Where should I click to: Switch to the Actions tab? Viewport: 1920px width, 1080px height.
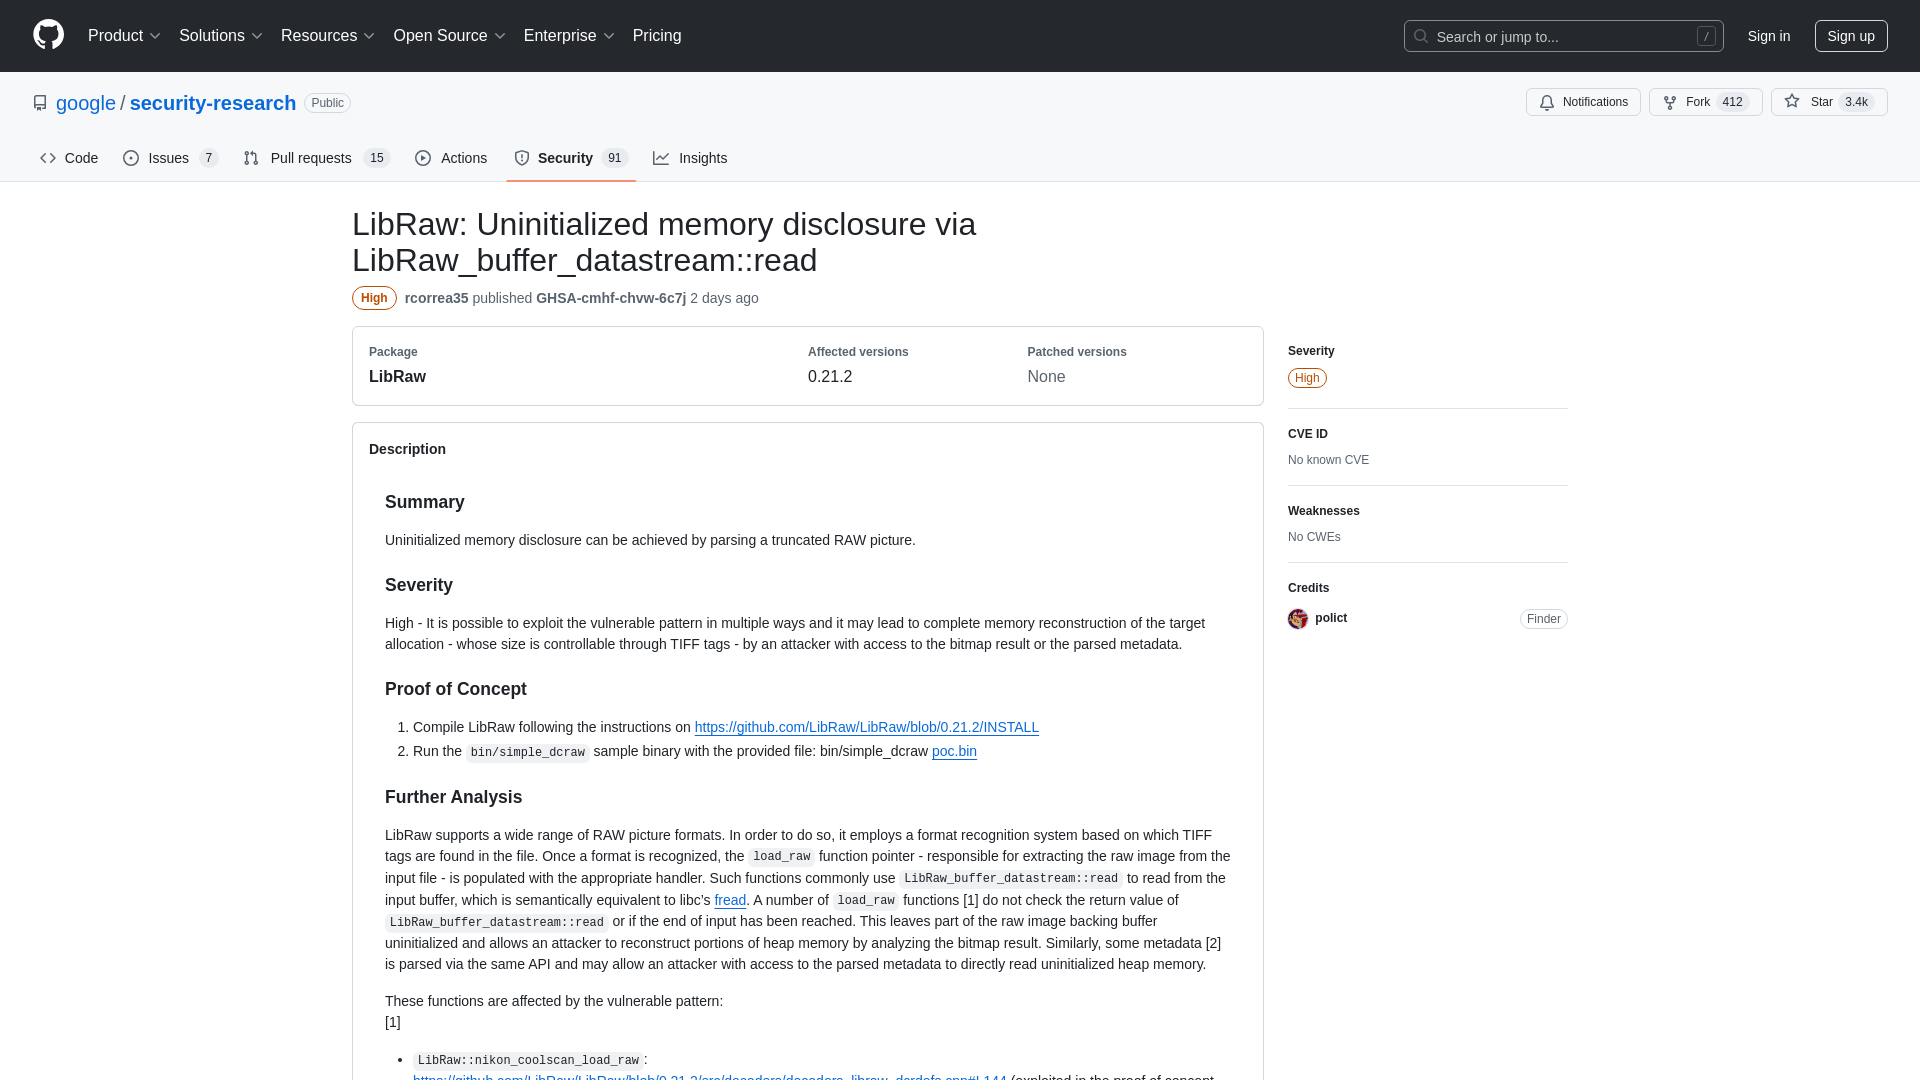[x=451, y=158]
